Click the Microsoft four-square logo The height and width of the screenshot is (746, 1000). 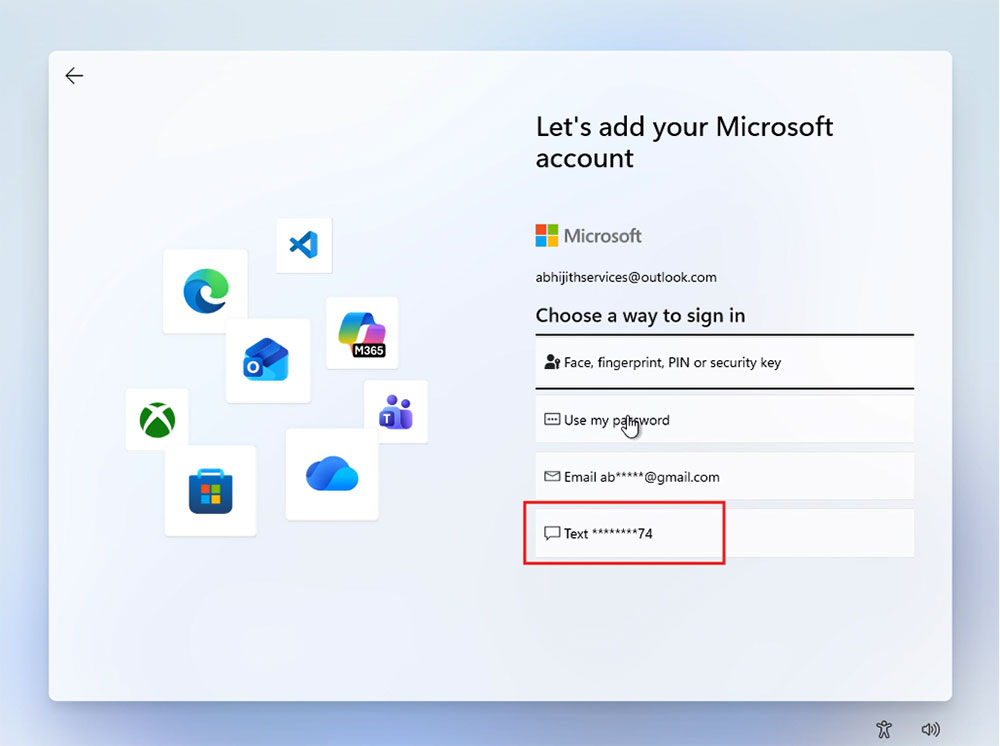(547, 235)
